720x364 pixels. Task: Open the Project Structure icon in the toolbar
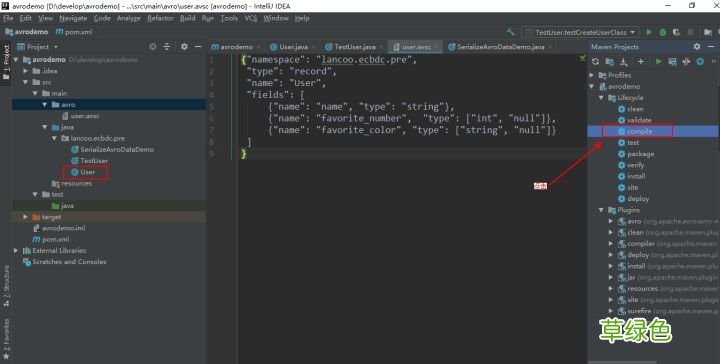708,32
